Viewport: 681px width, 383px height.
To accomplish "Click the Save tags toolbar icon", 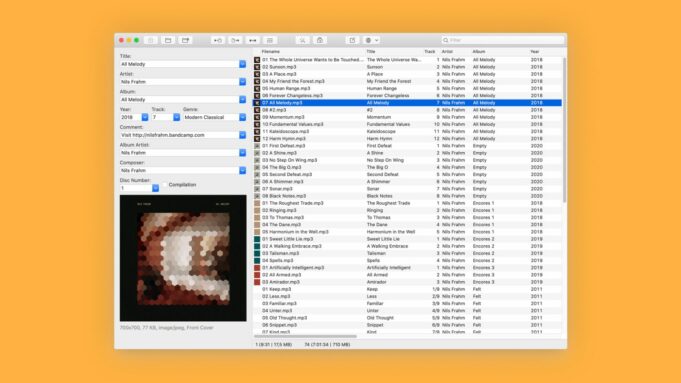I will 151,40.
